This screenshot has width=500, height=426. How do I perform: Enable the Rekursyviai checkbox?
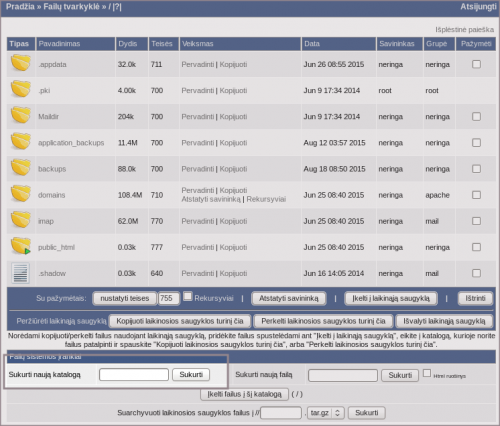click(188, 296)
